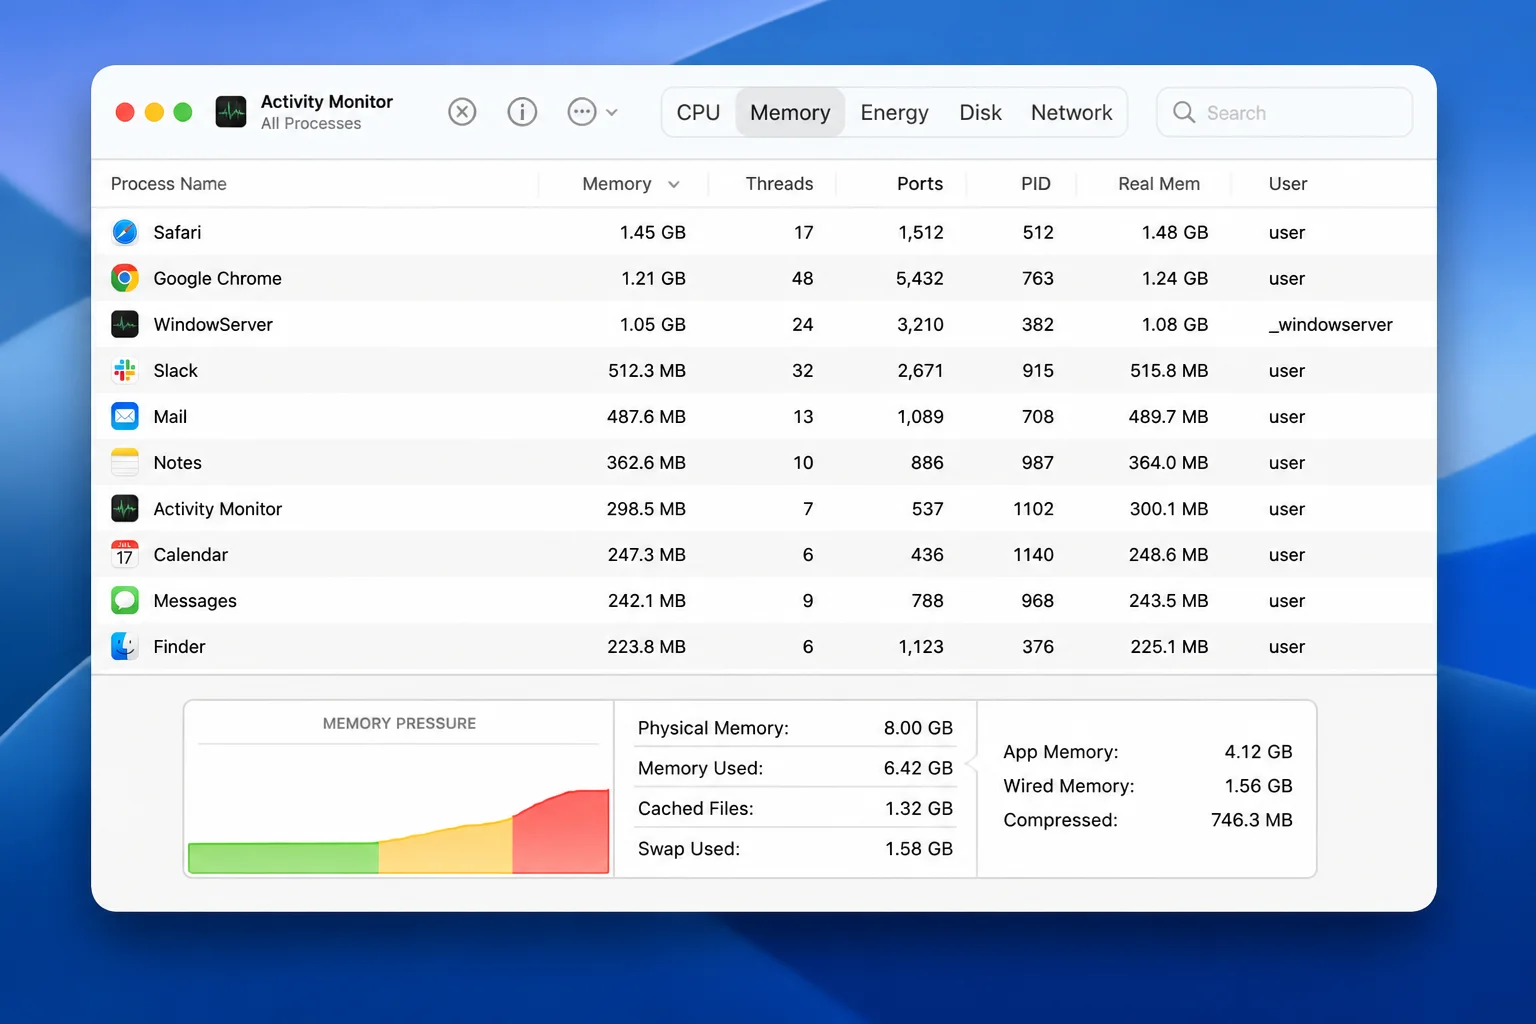Click the Stop process (X) toolbar icon
Image resolution: width=1536 pixels, height=1024 pixels.
point(462,112)
